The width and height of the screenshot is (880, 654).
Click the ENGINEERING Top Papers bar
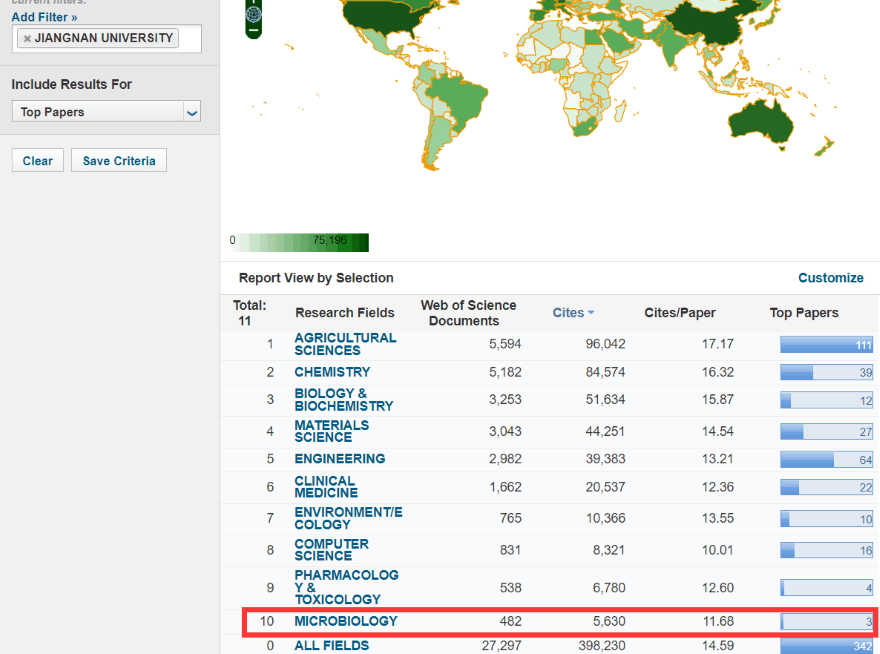[825, 459]
